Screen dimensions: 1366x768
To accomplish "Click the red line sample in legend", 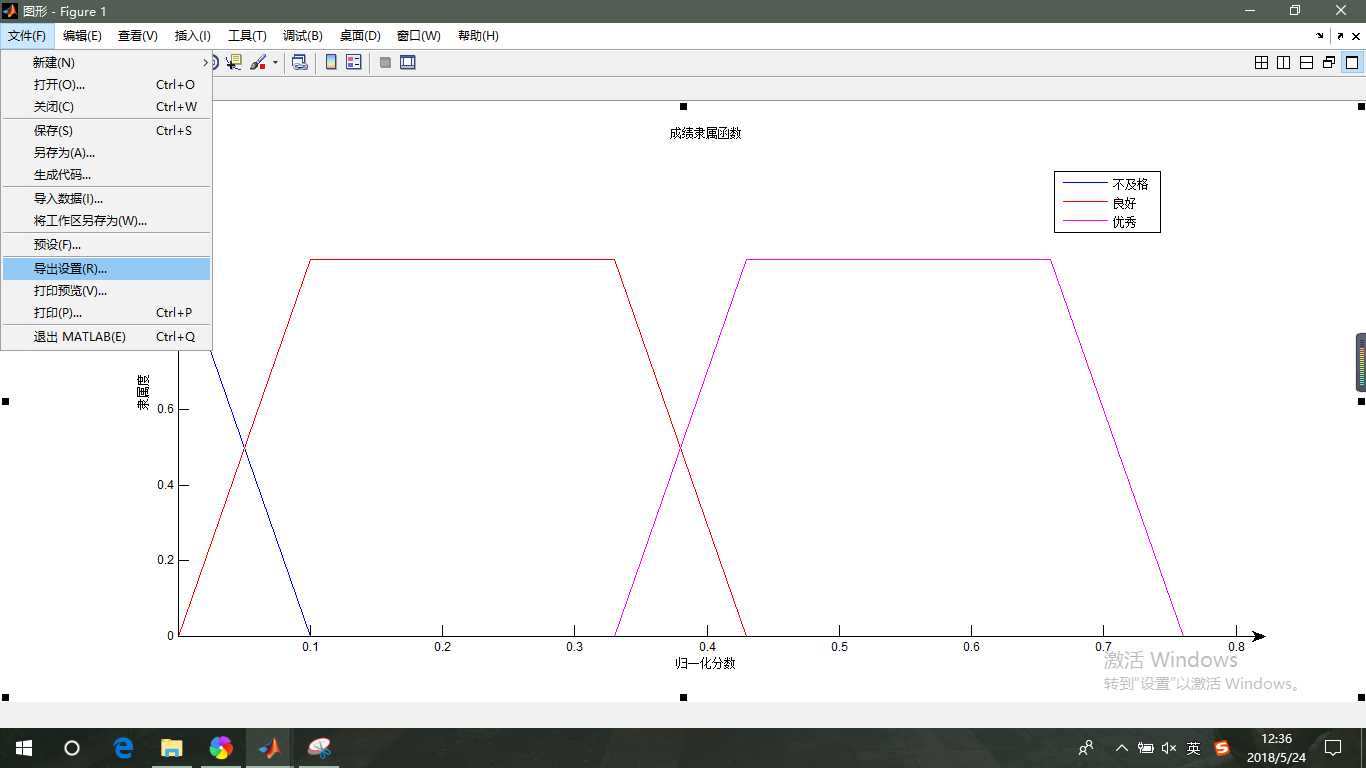I will click(1085, 203).
